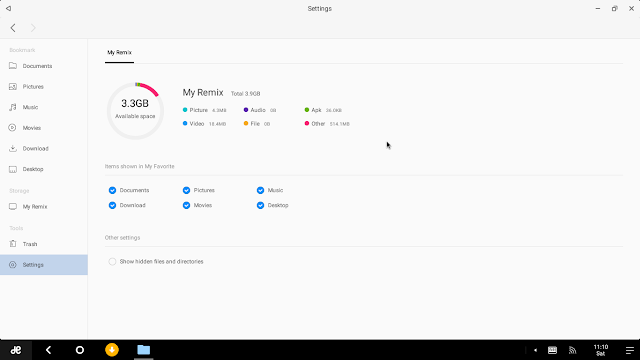Click the teal Picture storage color dot
This screenshot has width=640, height=360.
(x=185, y=110)
